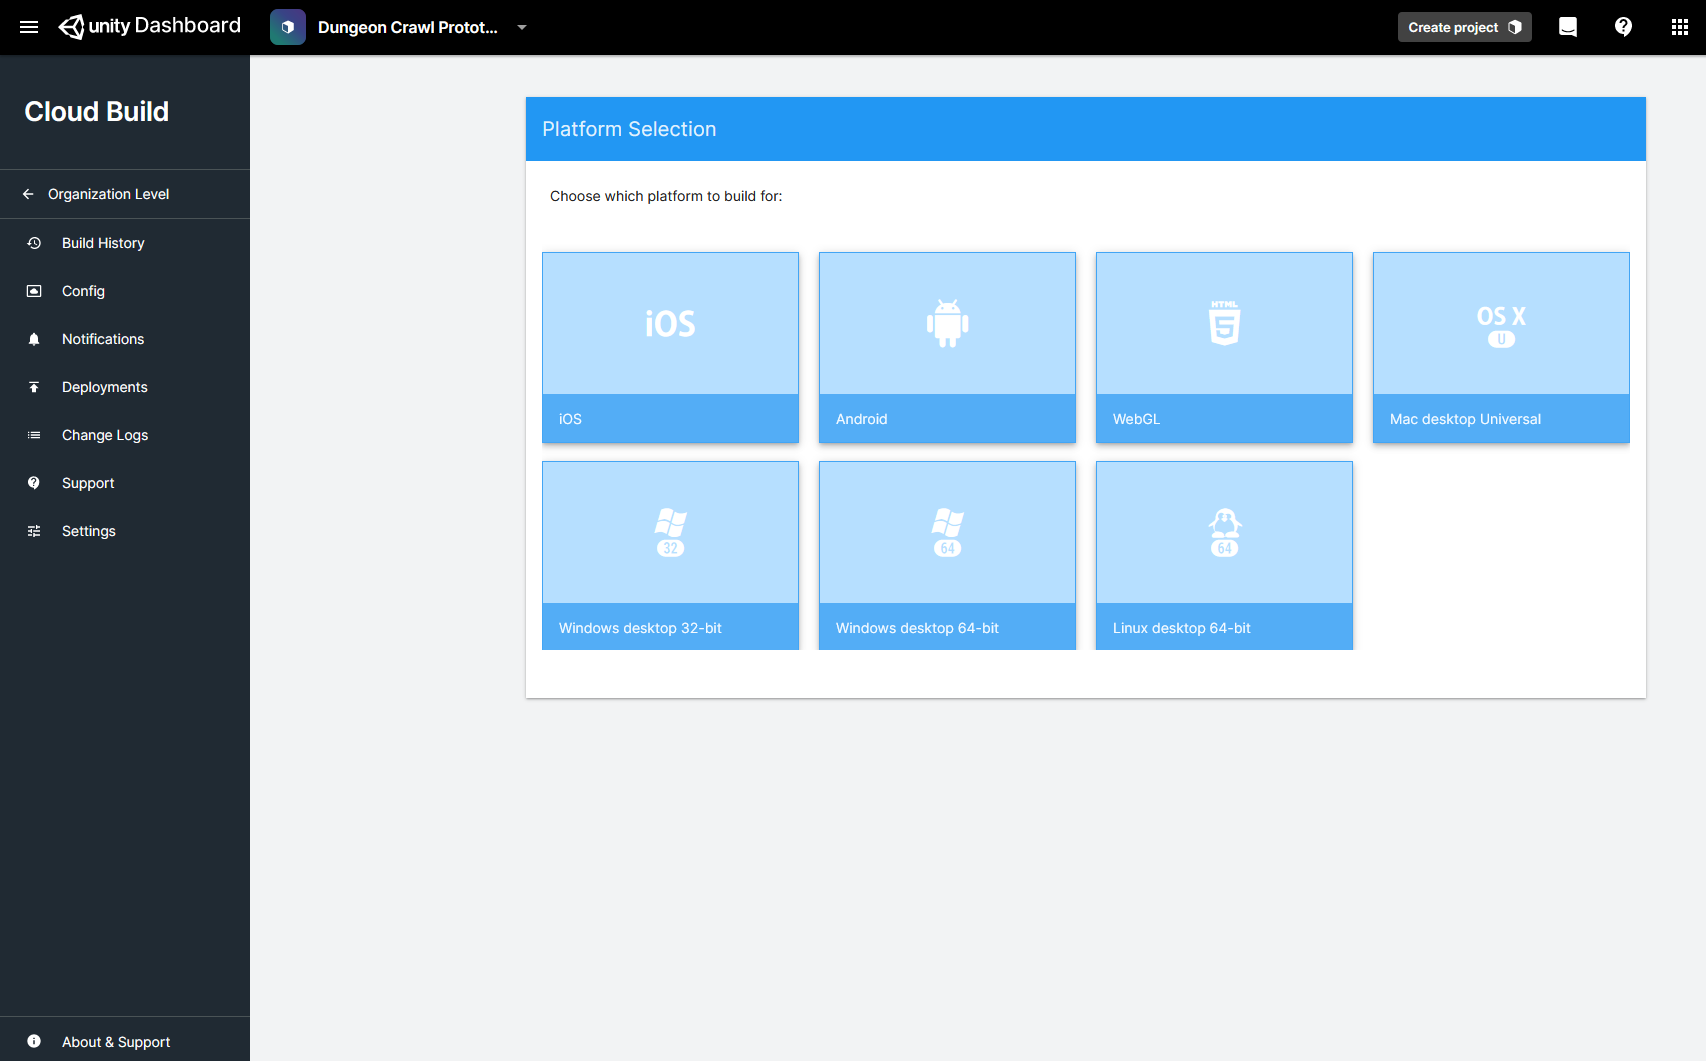Viewport: 1706px width, 1061px height.
Task: Click the iOS label under the tile
Action: click(570, 419)
